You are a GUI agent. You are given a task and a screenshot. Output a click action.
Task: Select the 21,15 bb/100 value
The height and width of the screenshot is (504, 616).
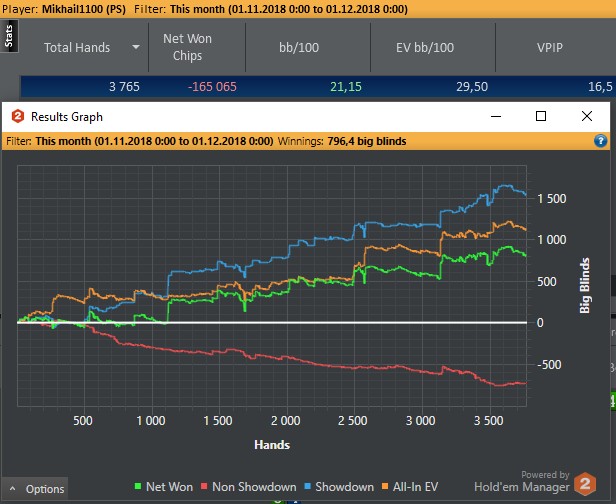coord(346,86)
